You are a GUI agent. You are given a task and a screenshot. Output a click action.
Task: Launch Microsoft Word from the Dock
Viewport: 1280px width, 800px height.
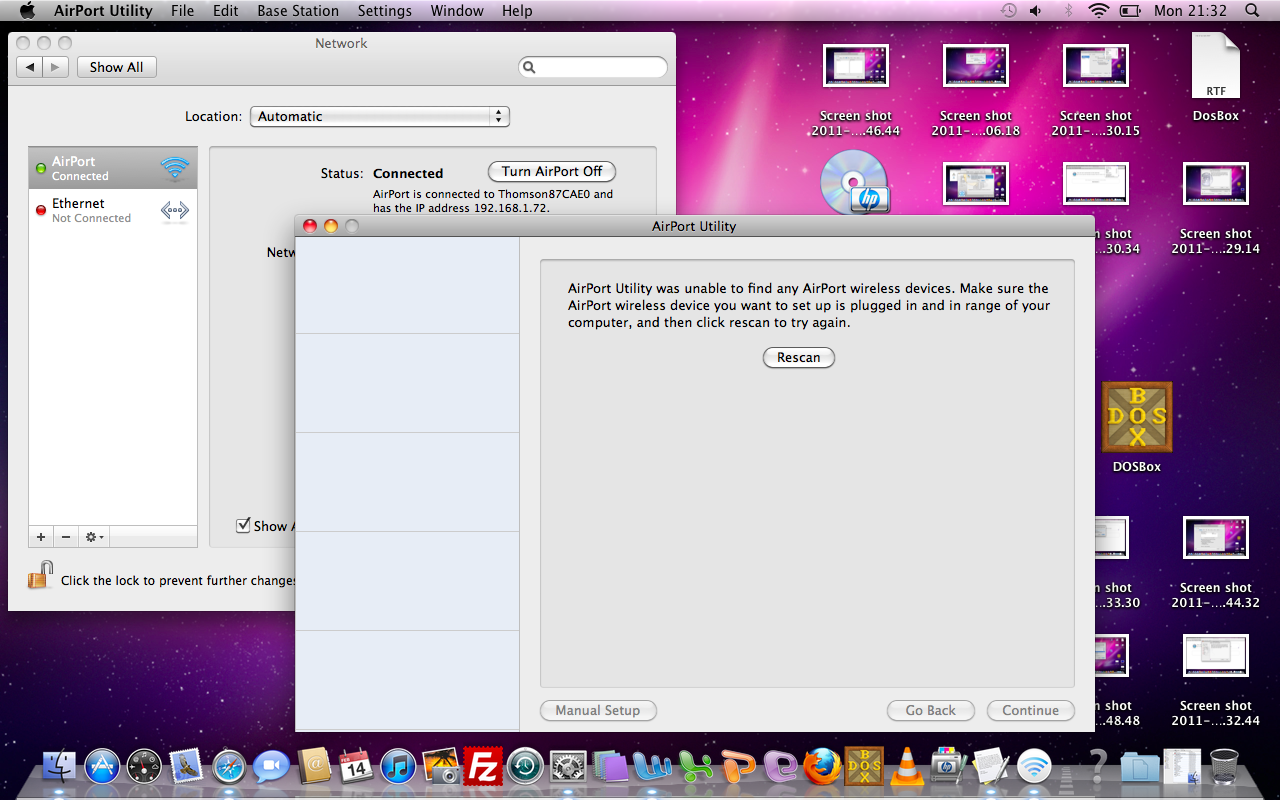(x=652, y=767)
